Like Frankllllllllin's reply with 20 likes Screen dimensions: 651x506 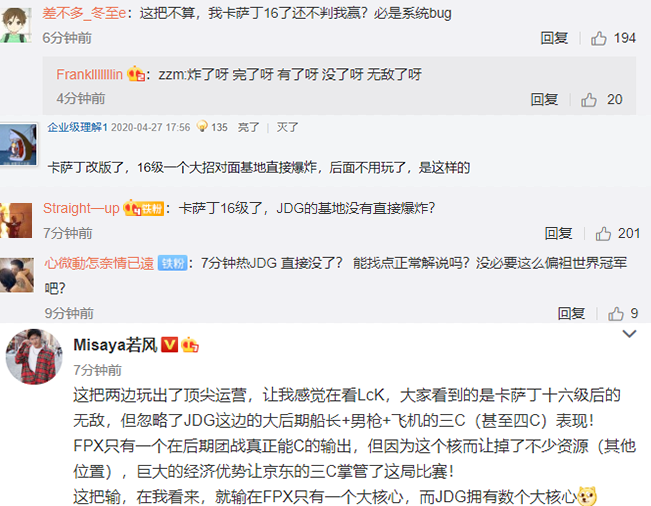(x=588, y=100)
